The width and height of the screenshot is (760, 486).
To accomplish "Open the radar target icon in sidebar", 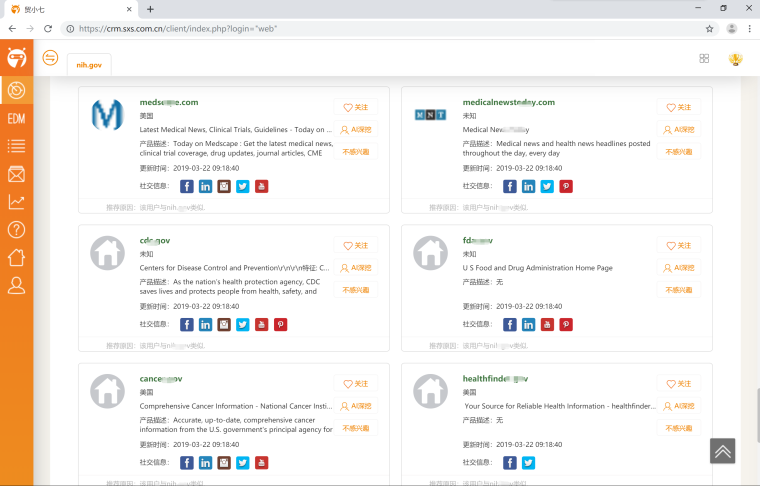I will (16, 90).
